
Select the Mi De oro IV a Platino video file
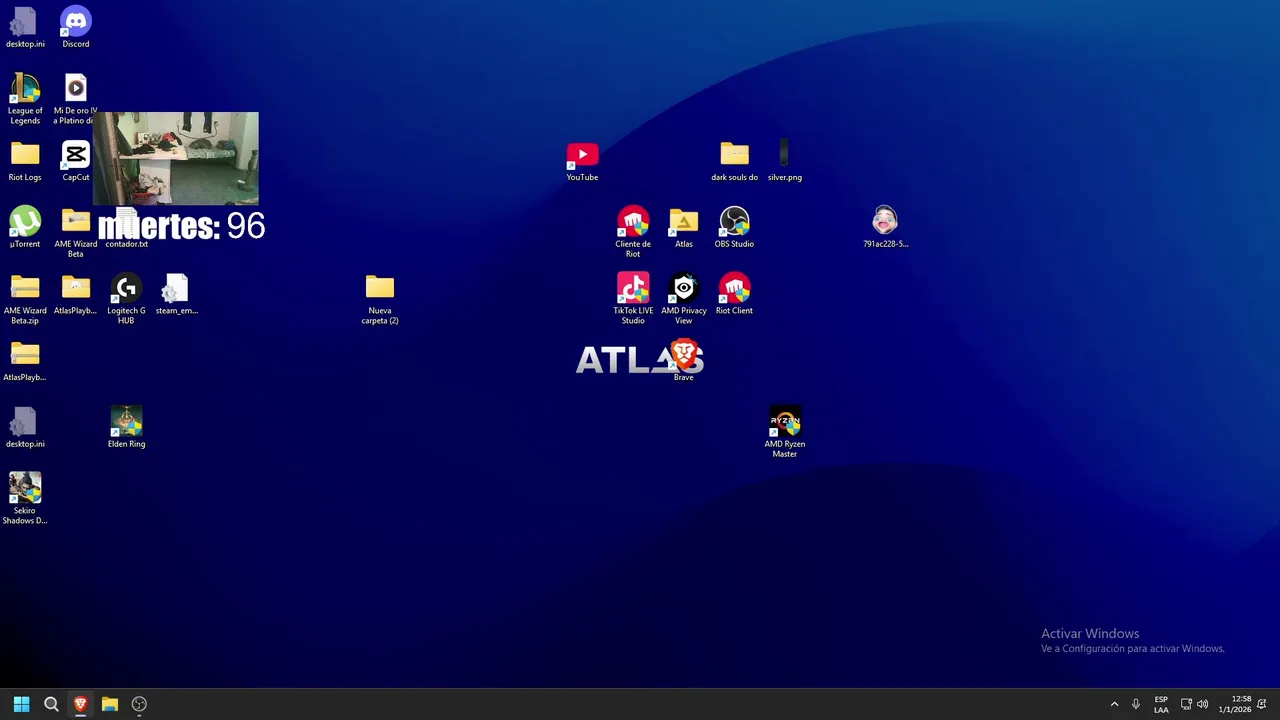pos(75,99)
